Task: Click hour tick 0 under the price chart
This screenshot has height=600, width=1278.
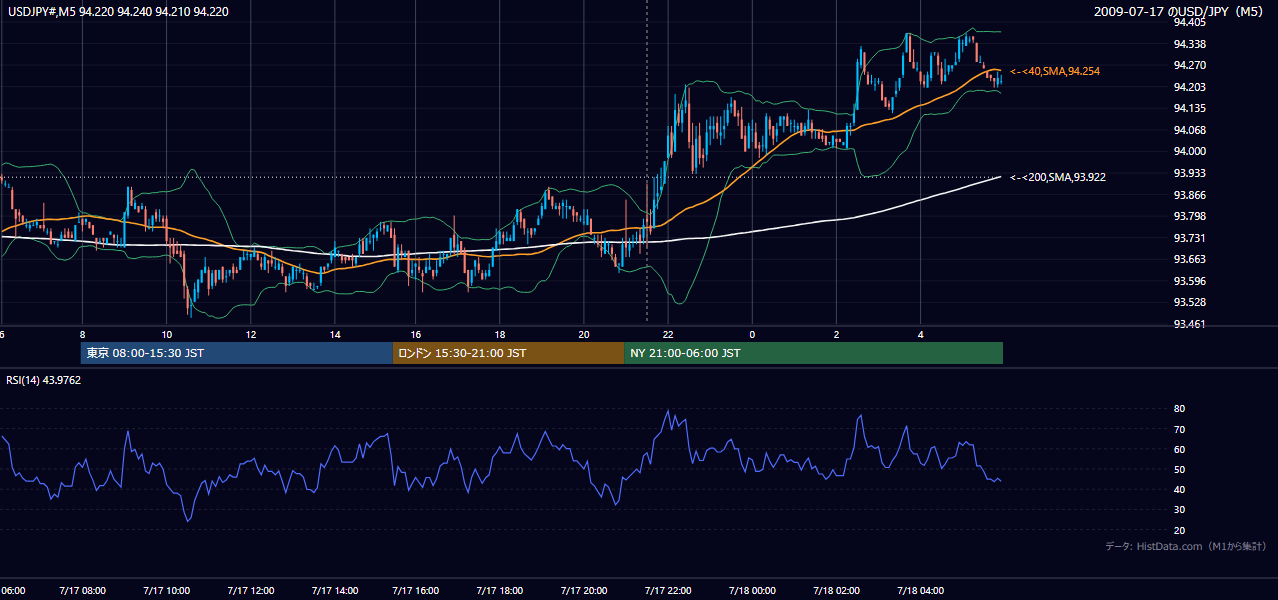Action: click(752, 334)
